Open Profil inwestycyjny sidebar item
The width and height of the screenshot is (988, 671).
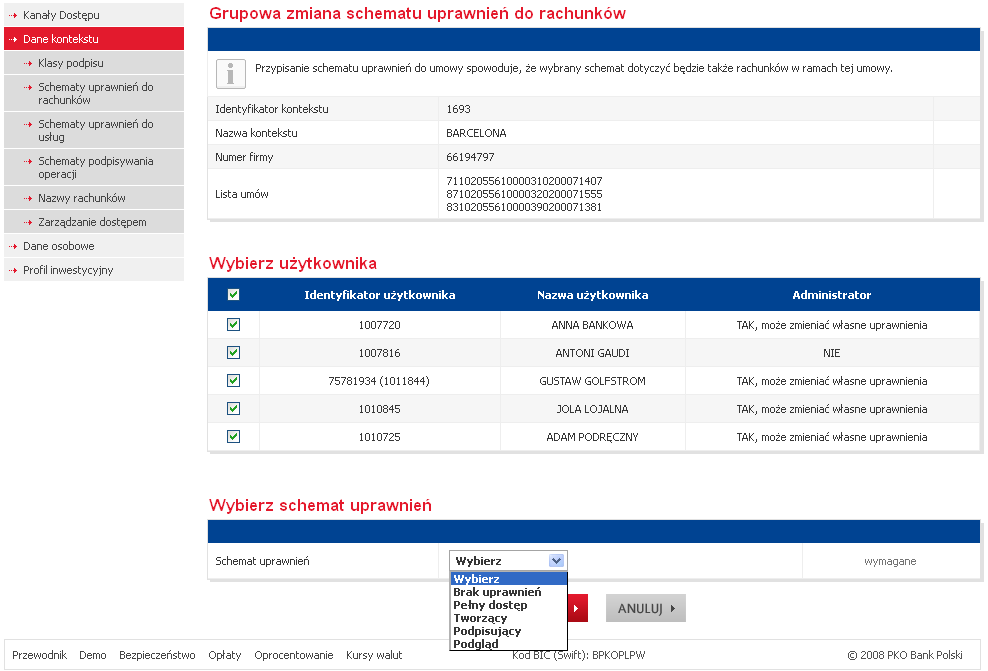click(x=94, y=270)
